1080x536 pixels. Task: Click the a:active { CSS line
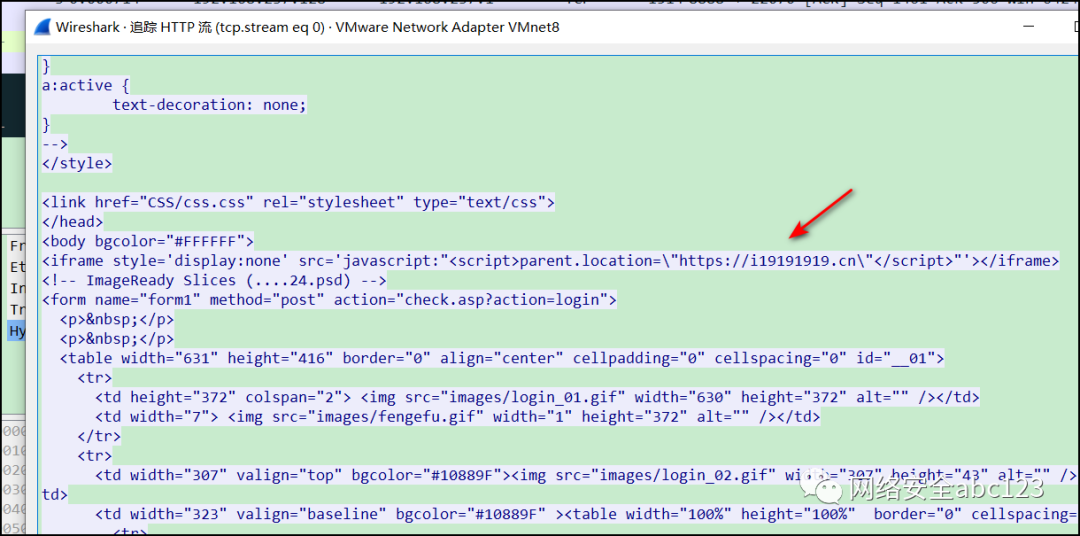tap(85, 86)
